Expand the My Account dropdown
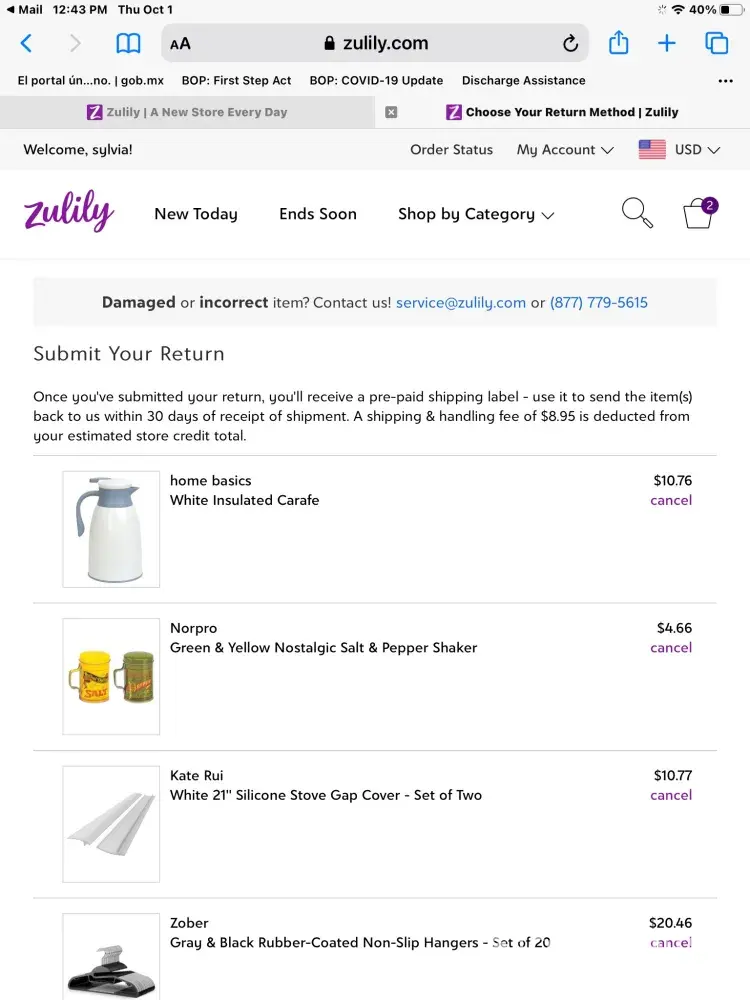This screenshot has width=750, height=1000. click(564, 150)
